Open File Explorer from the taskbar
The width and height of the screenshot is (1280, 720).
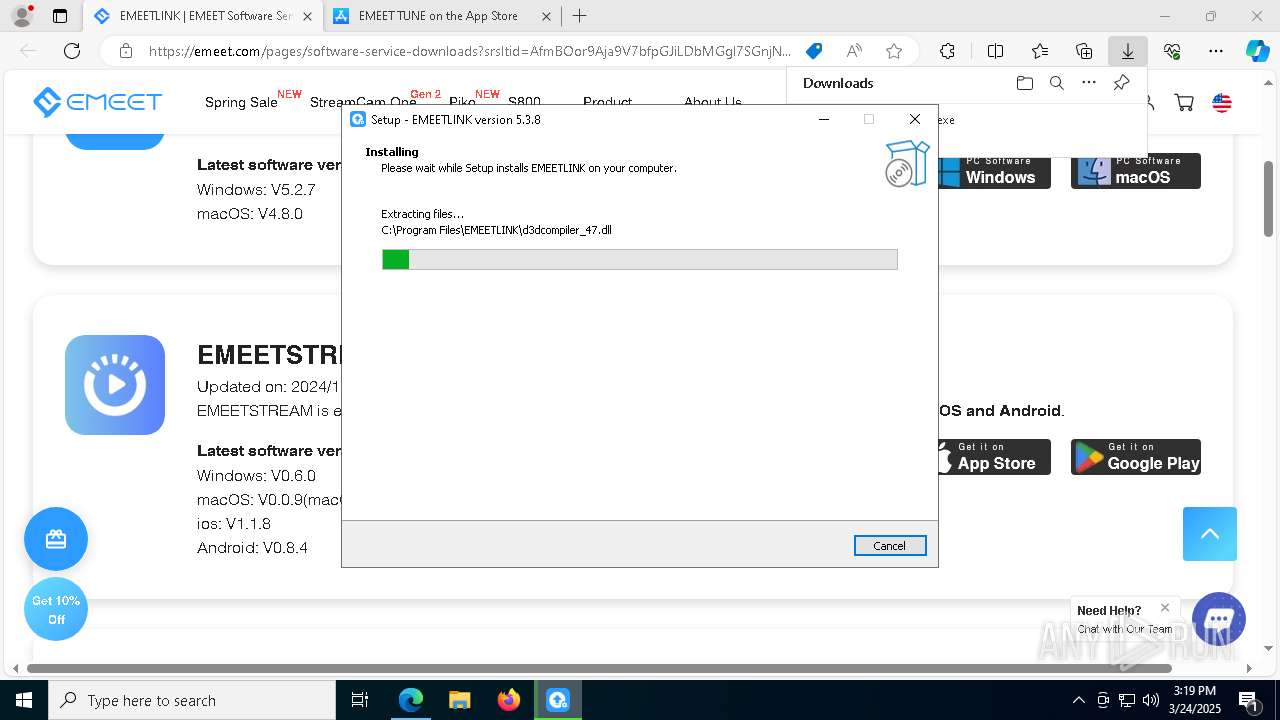(460, 700)
